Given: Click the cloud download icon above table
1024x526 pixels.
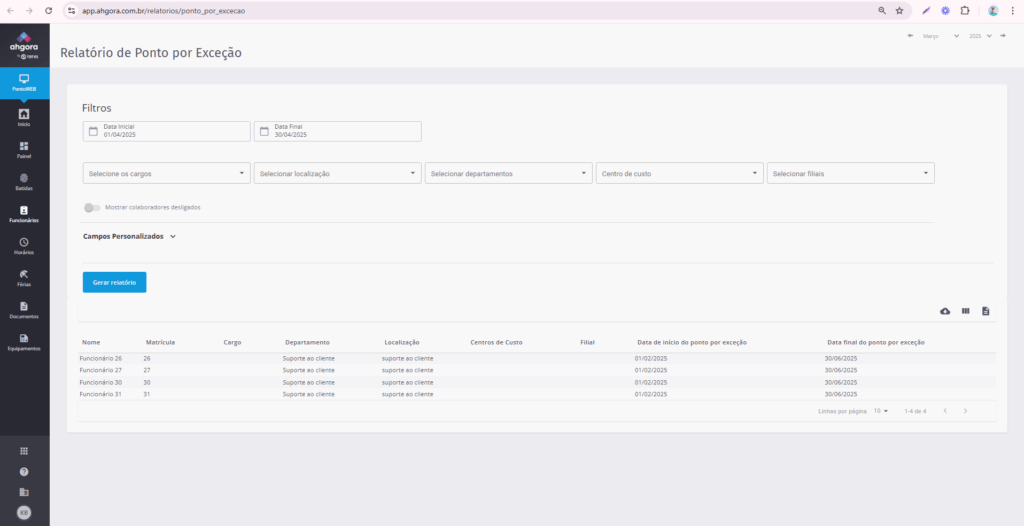Looking at the screenshot, I should pyautogui.click(x=945, y=311).
